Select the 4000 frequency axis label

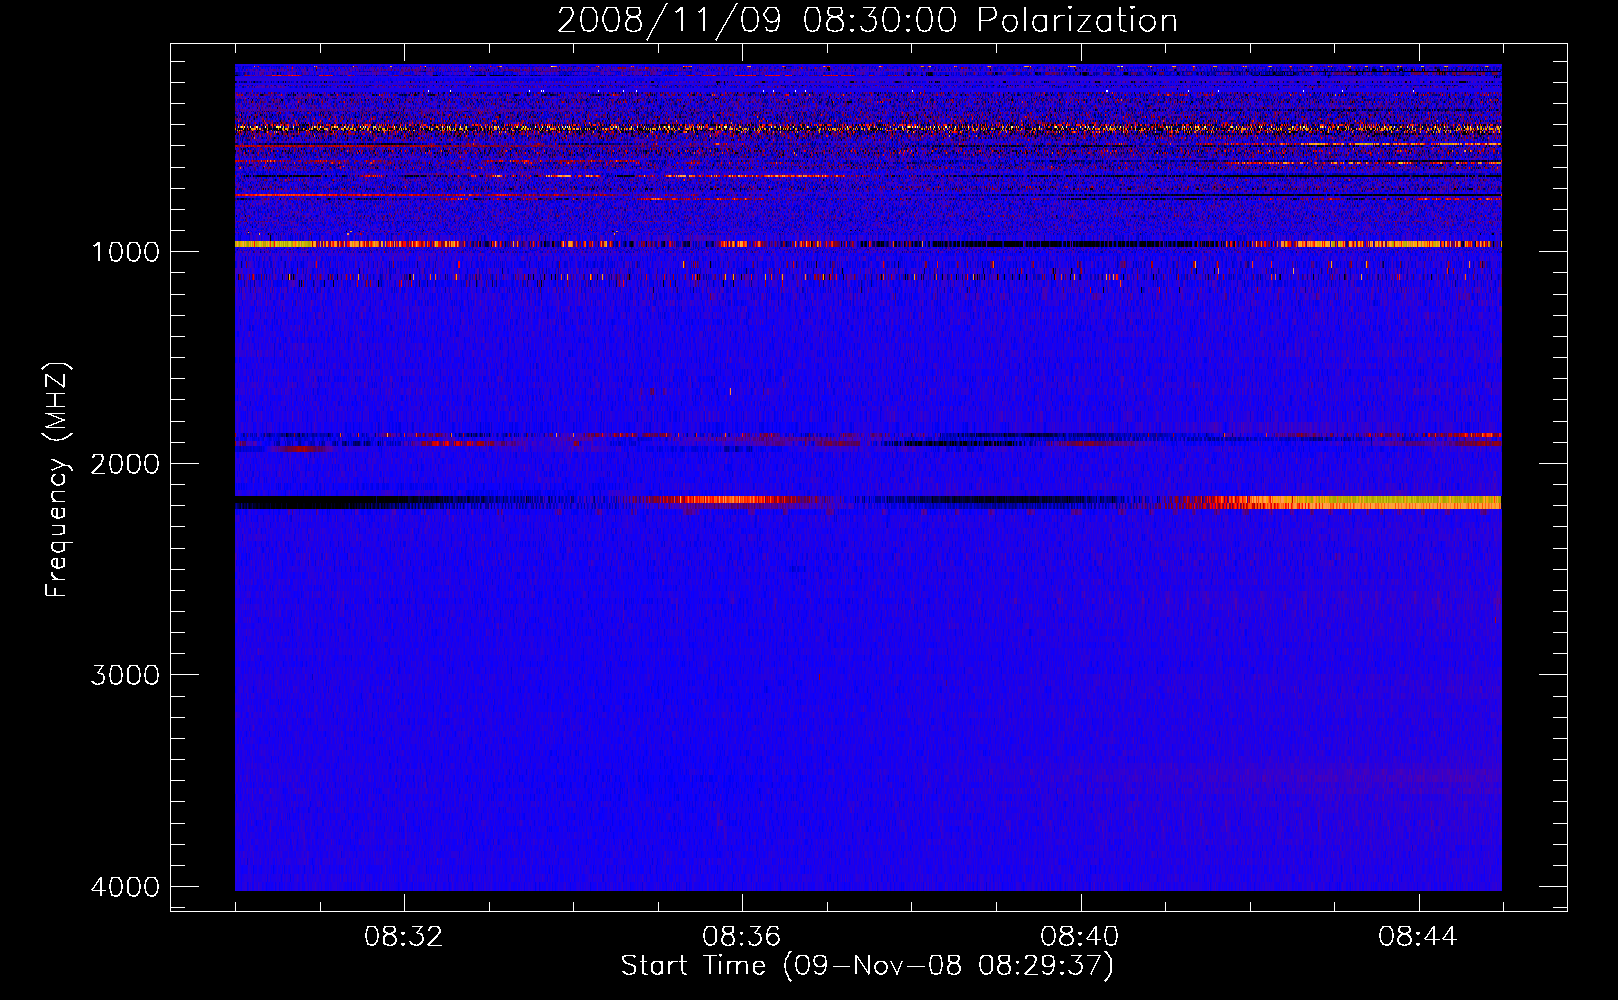pyautogui.click(x=125, y=887)
